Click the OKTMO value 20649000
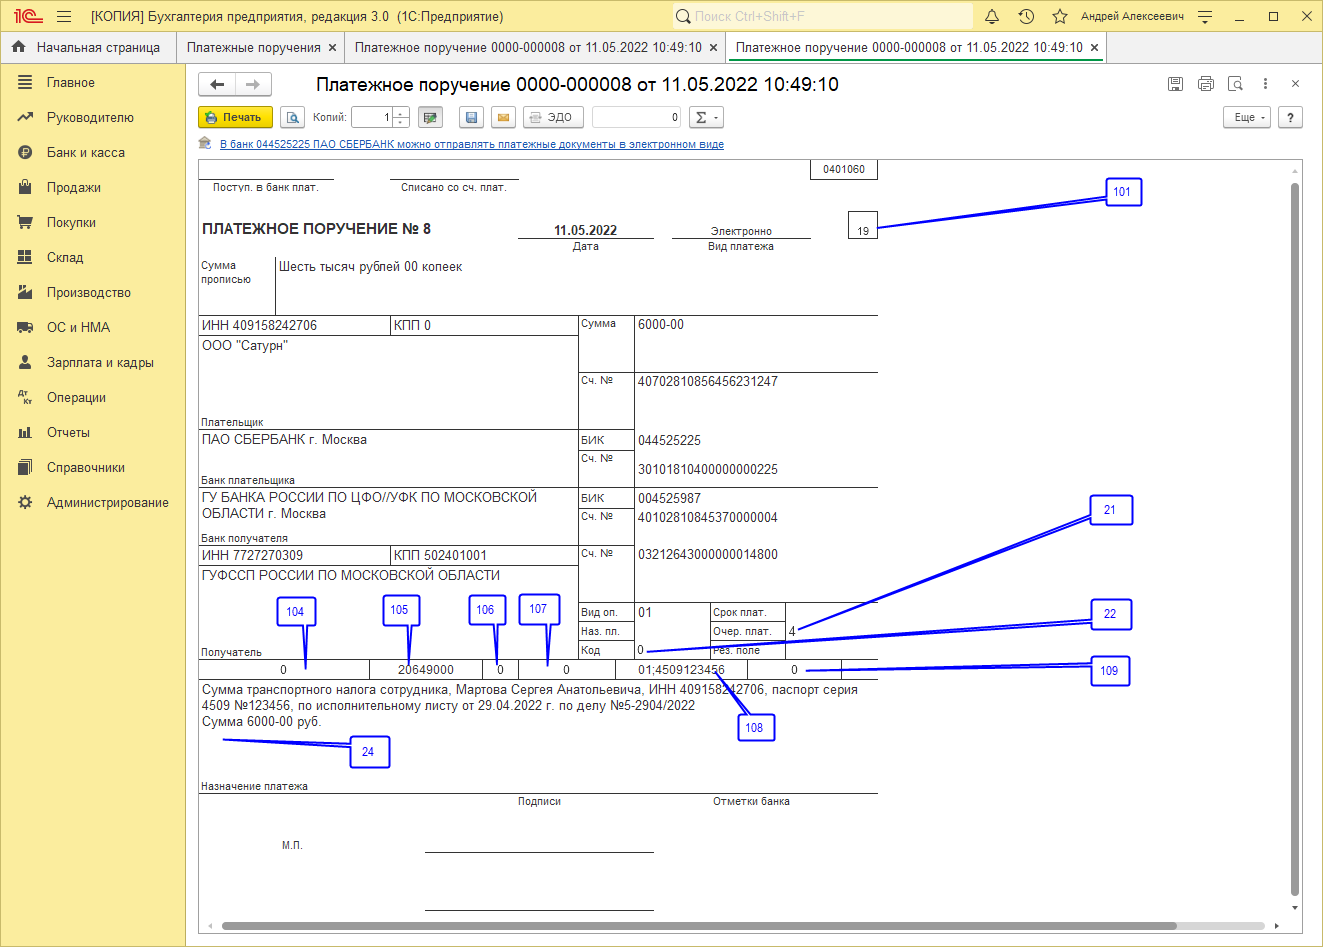Viewport: 1323px width, 947px height. pyautogui.click(x=426, y=670)
